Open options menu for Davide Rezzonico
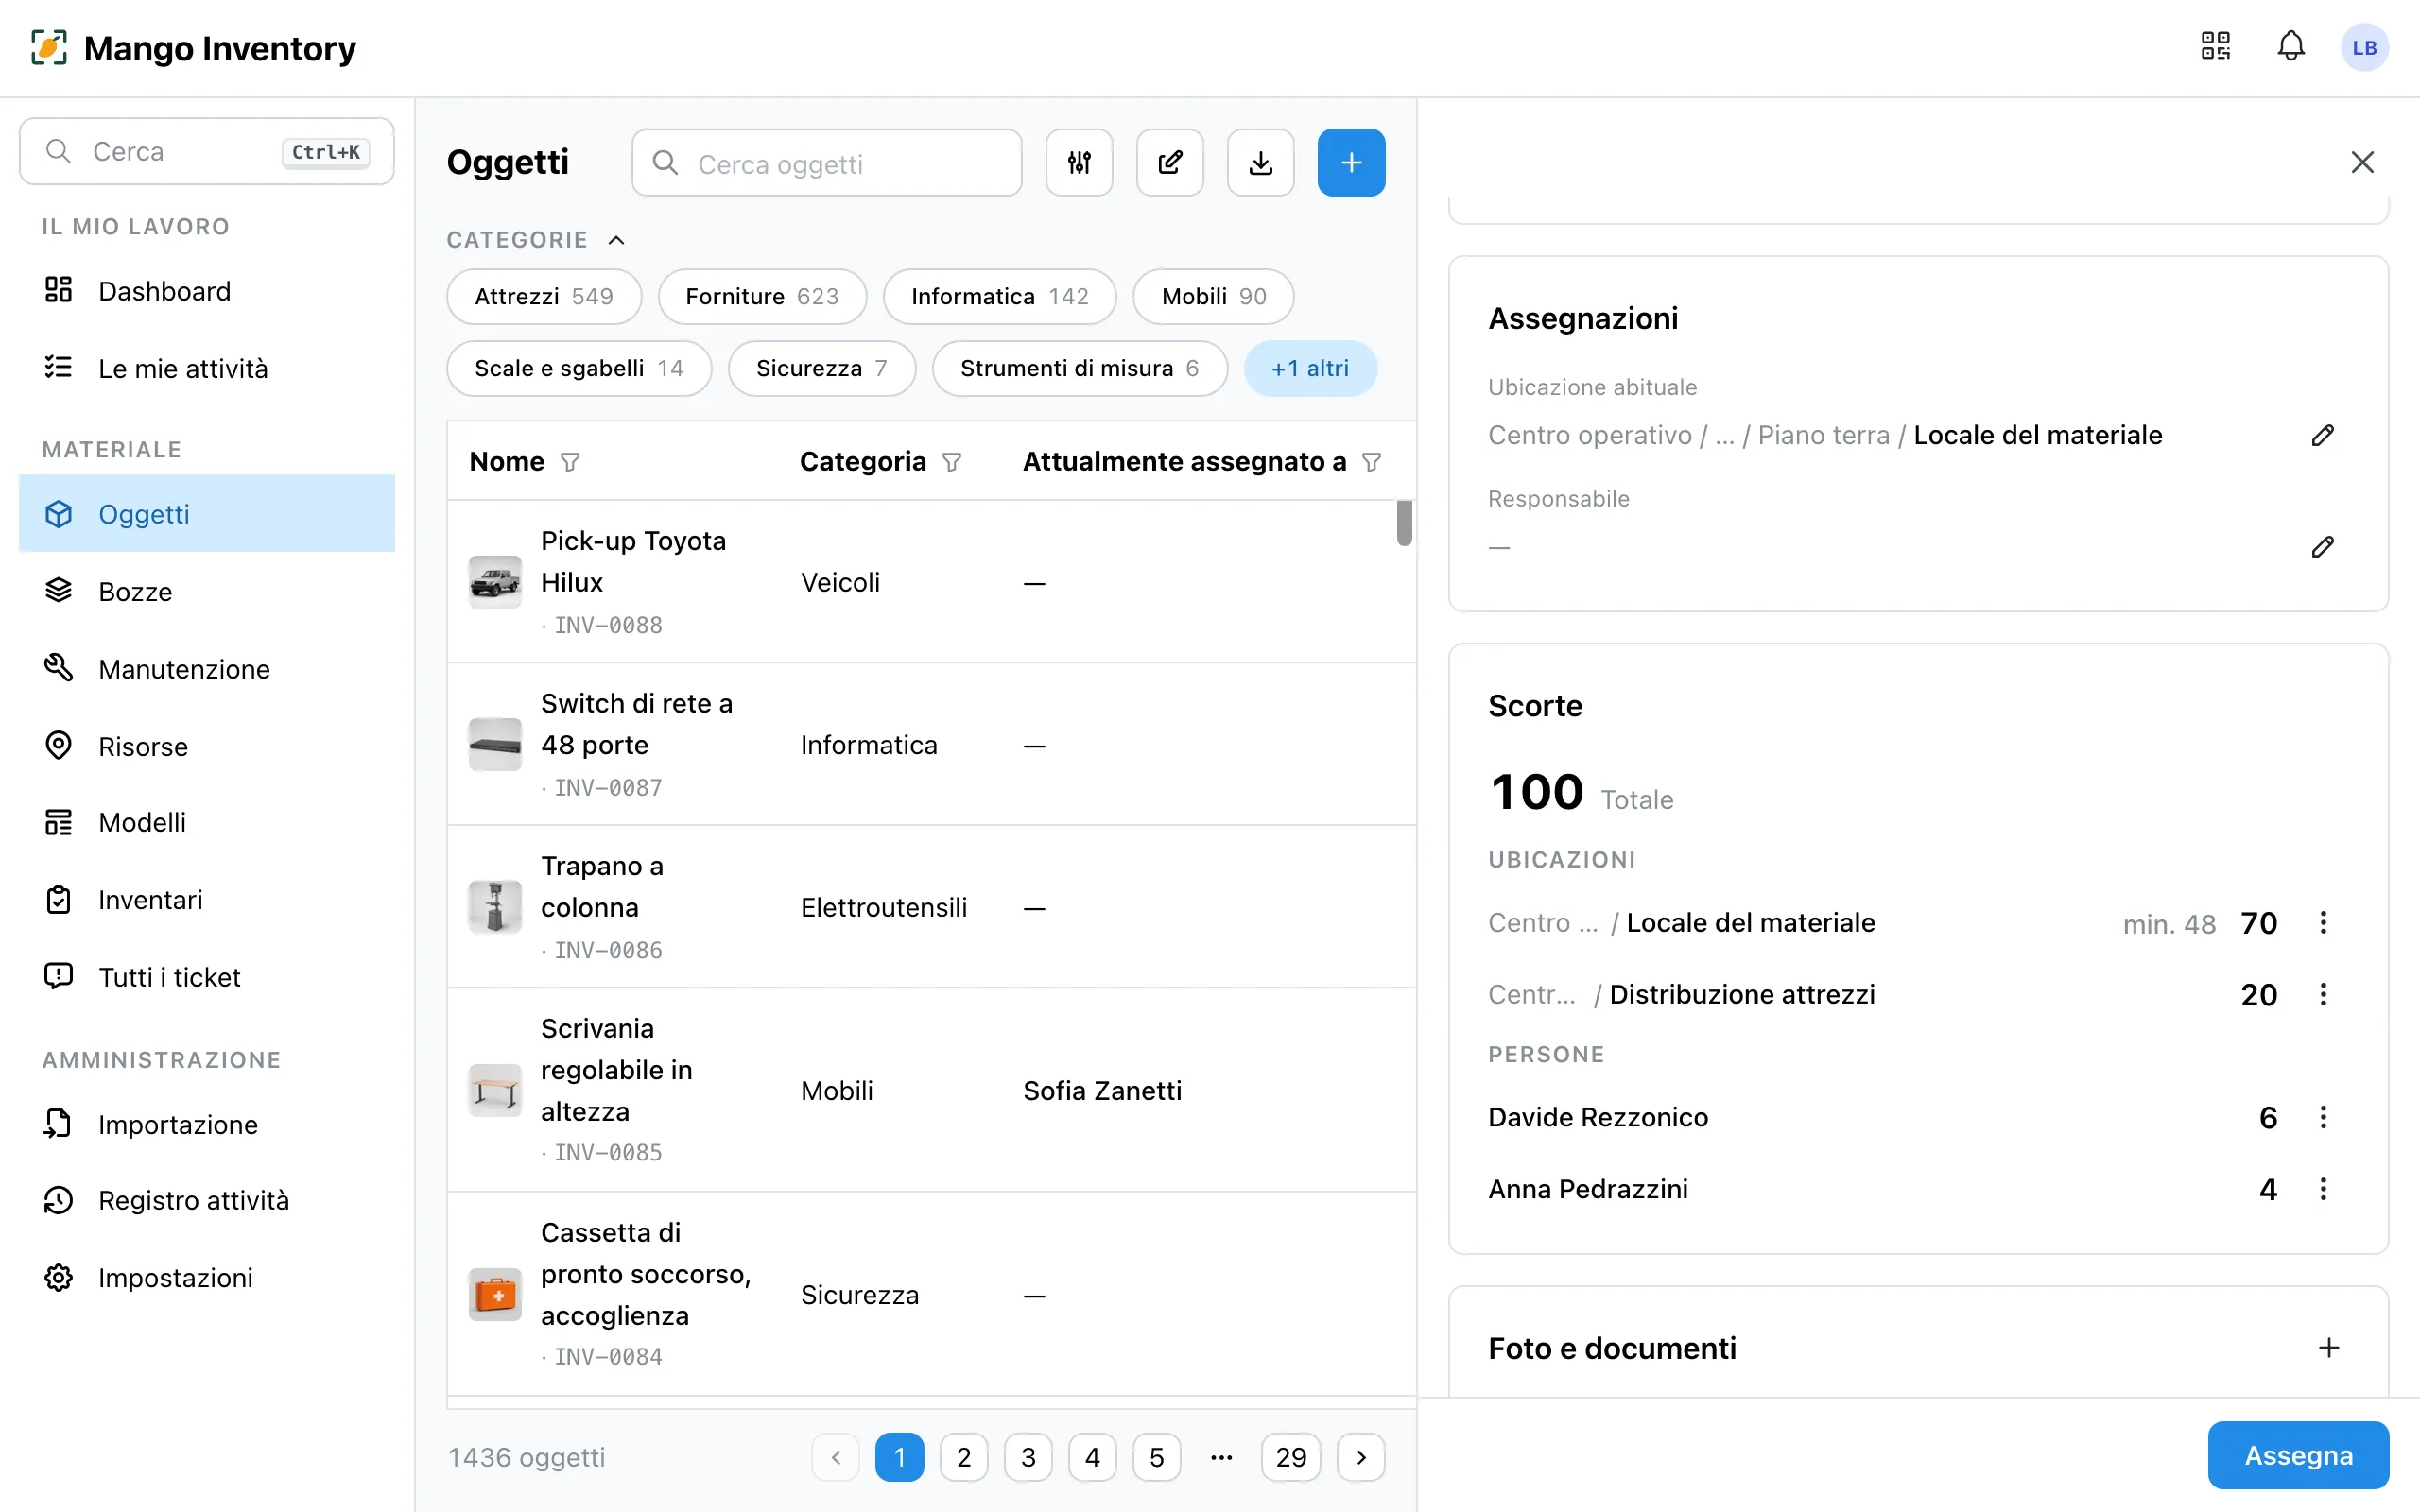The image size is (2420, 1512). coord(2323,1117)
